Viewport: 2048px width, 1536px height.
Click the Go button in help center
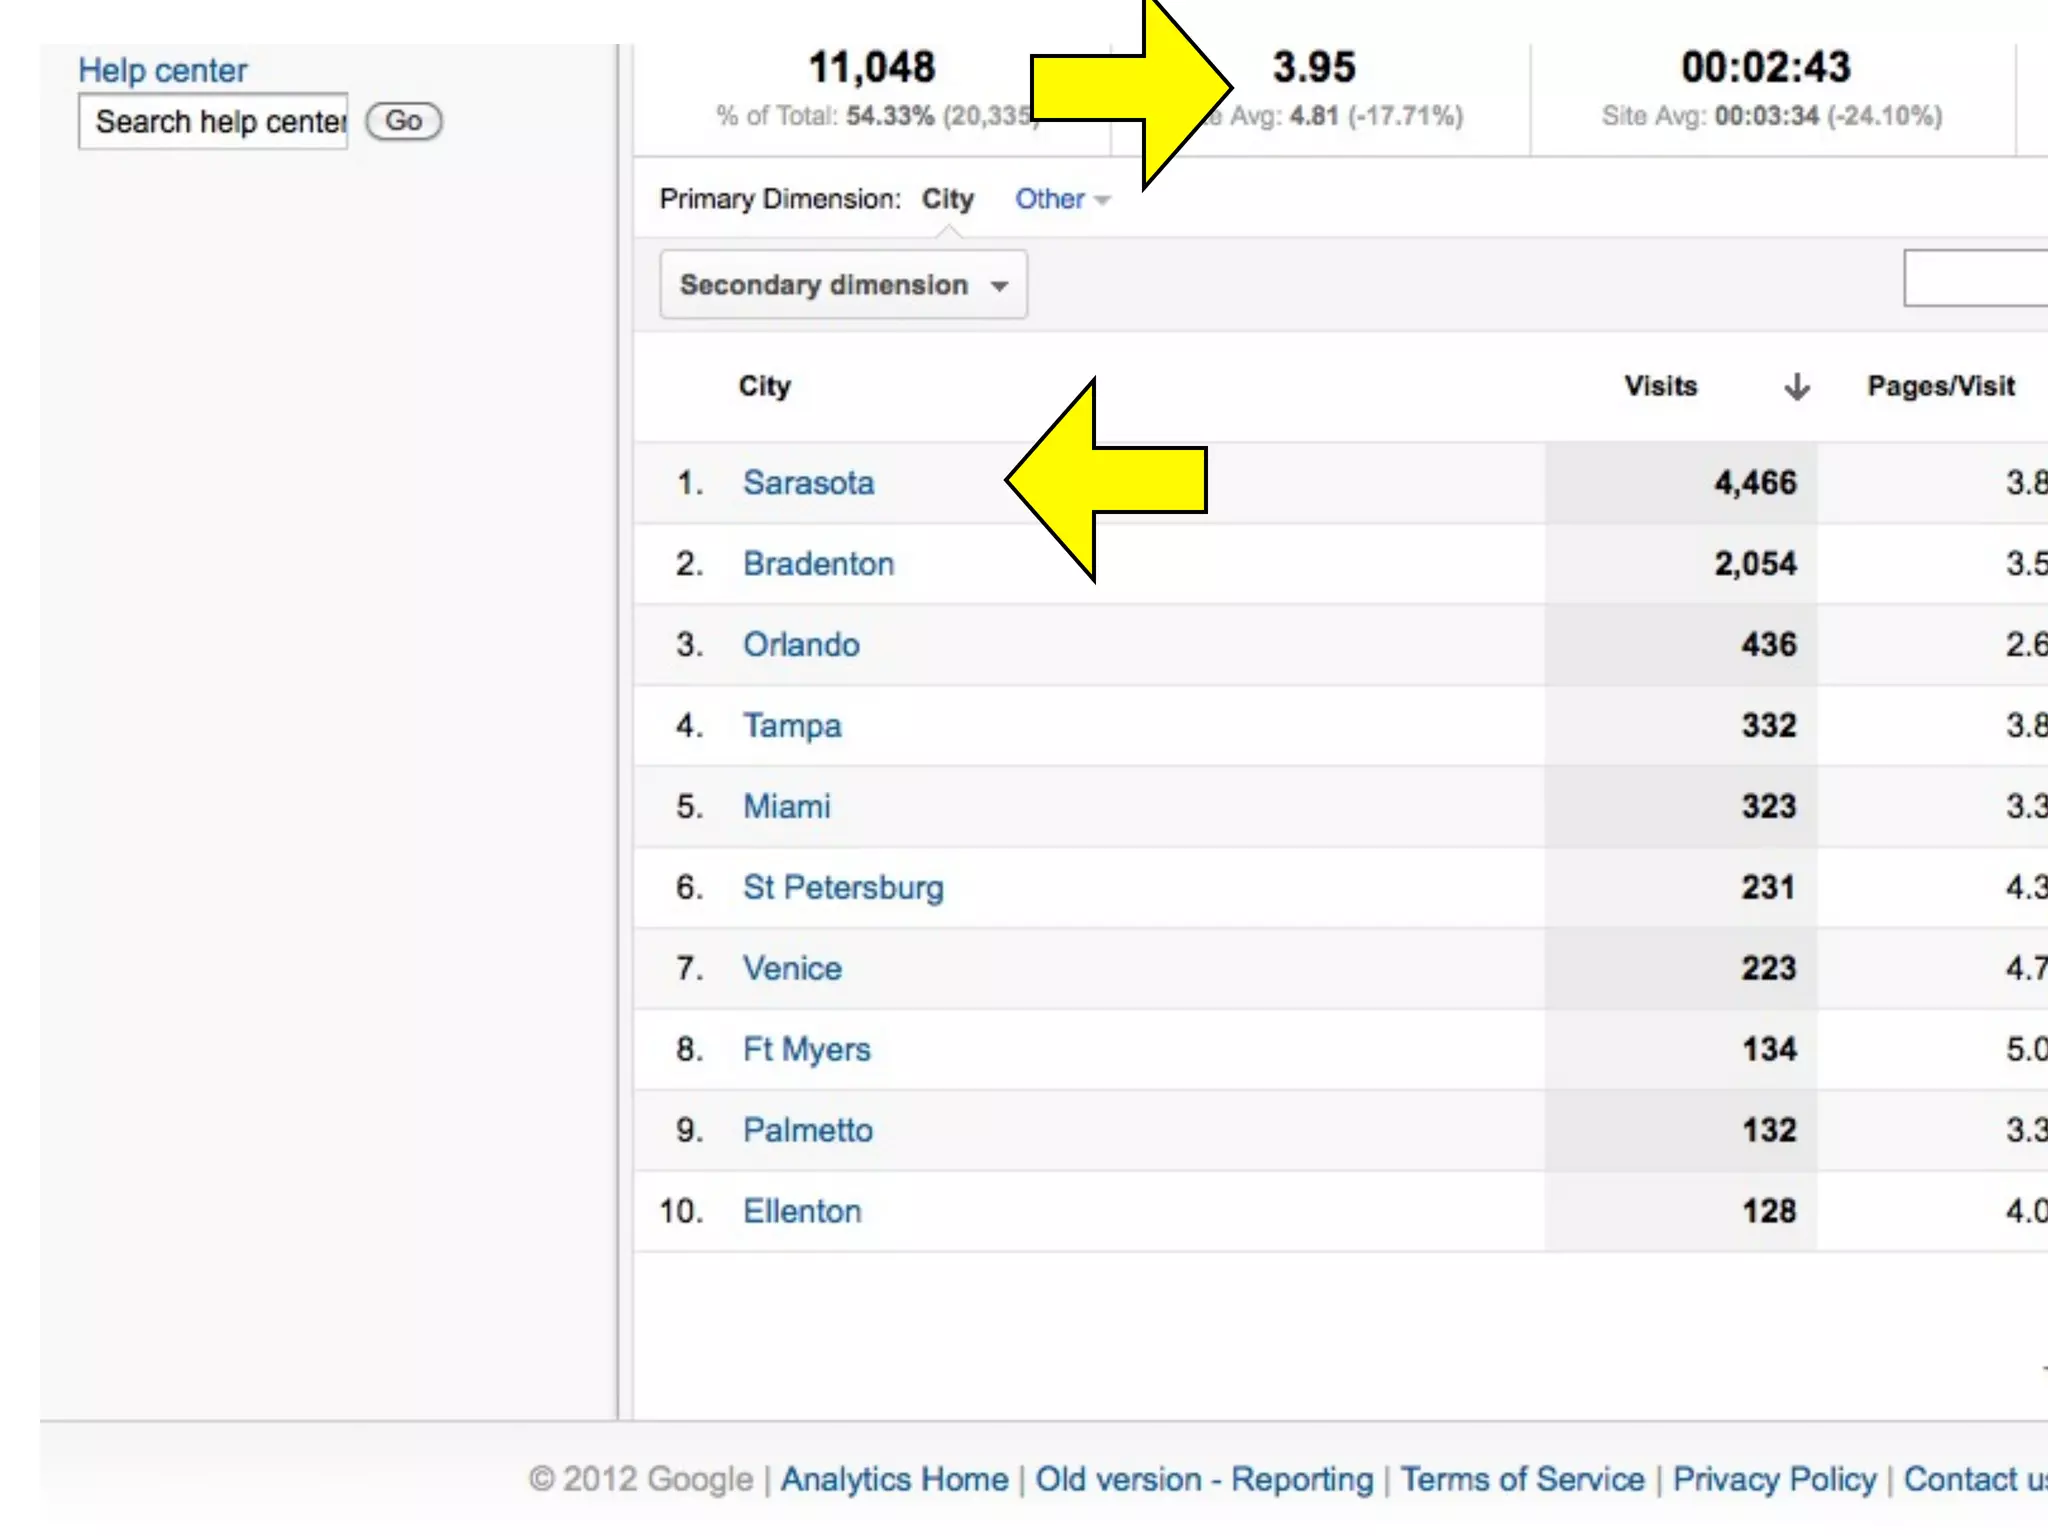(x=403, y=121)
